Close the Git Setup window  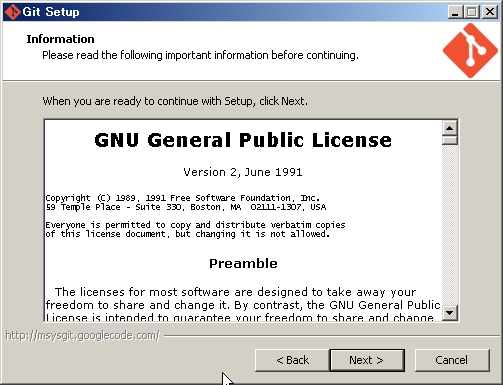click(490, 12)
